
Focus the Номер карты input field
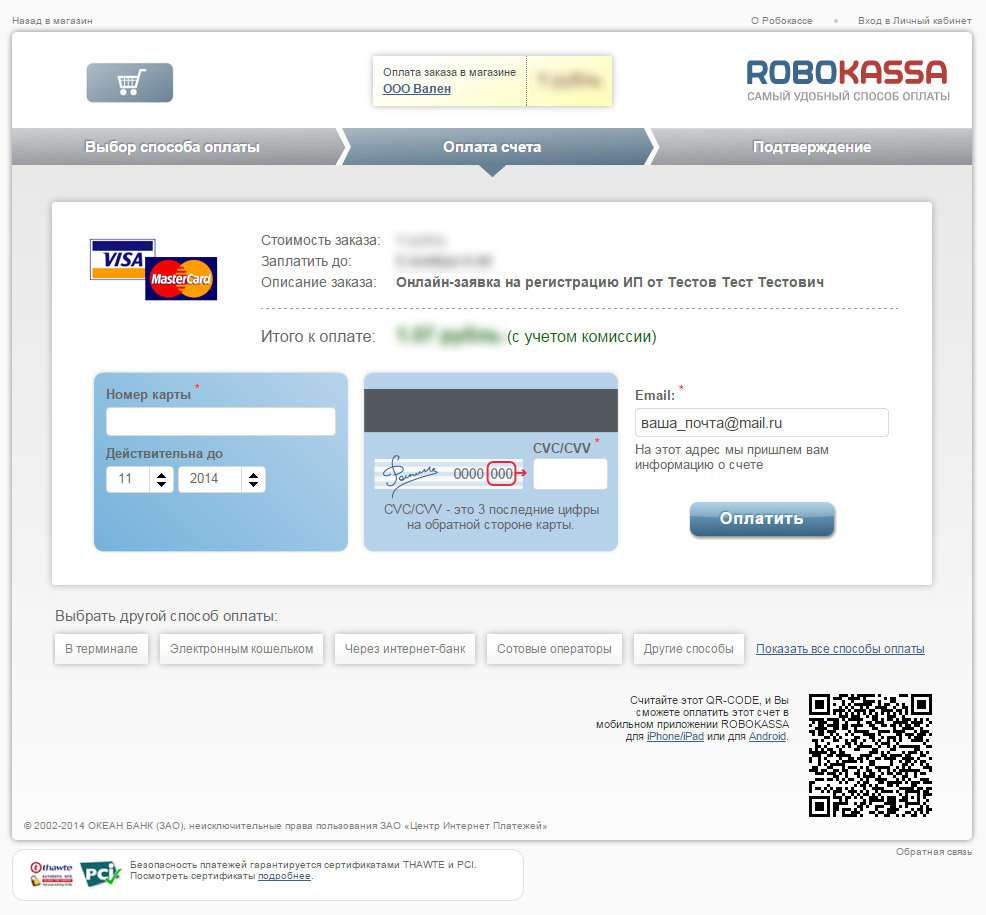[x=221, y=421]
